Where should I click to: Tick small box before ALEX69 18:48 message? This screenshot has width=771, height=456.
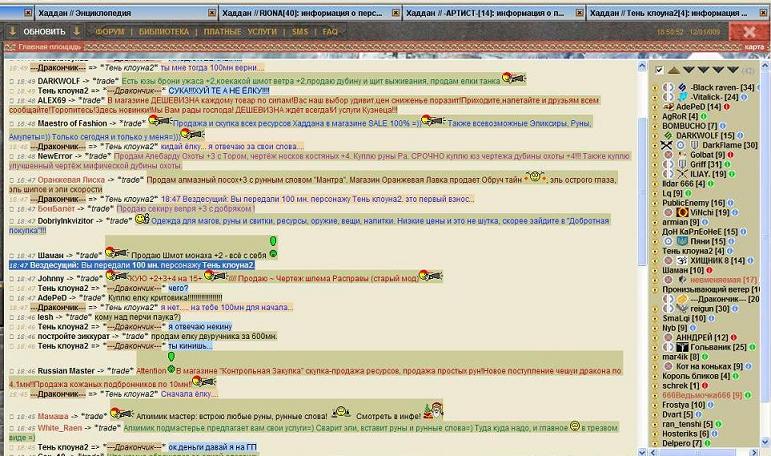(x=12, y=100)
